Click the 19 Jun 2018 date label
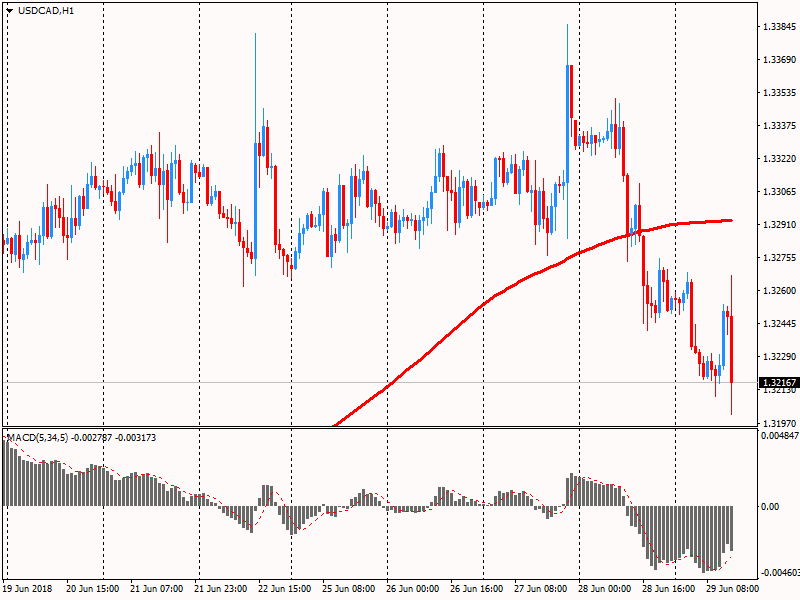Viewport: 800px width, 600px height. 27,590
